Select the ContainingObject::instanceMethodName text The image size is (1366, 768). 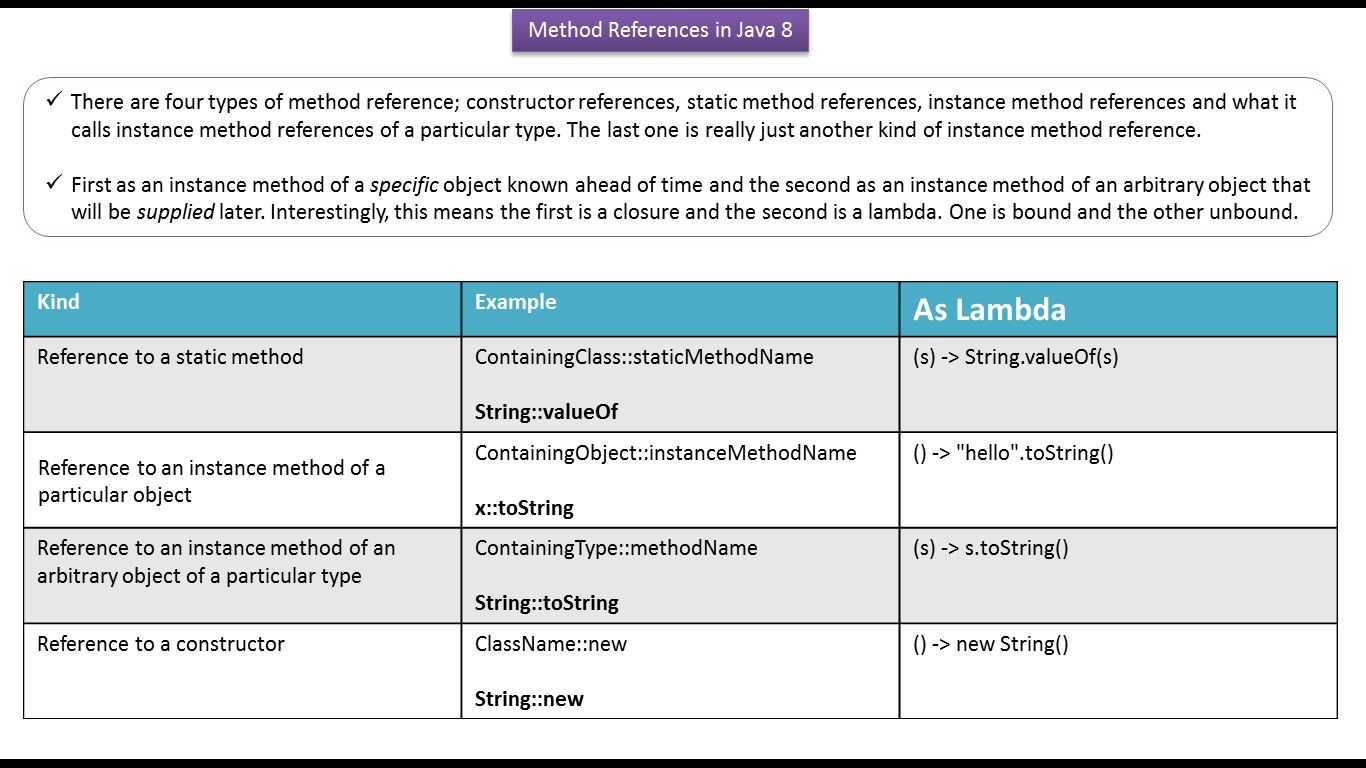pyautogui.click(x=665, y=453)
